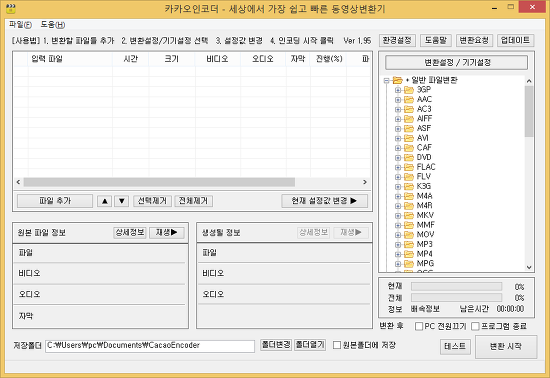The height and width of the screenshot is (378, 550).
Task: Move selected file down with ▼ button
Action: (121, 201)
